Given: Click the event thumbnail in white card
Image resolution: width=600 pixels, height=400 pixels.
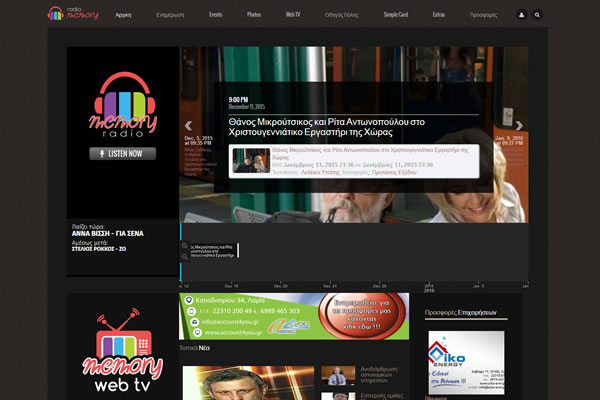Looking at the screenshot, I should [251, 160].
